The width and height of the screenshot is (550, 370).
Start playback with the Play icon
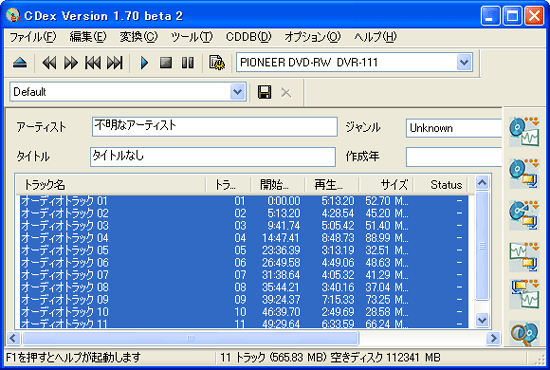click(x=144, y=63)
